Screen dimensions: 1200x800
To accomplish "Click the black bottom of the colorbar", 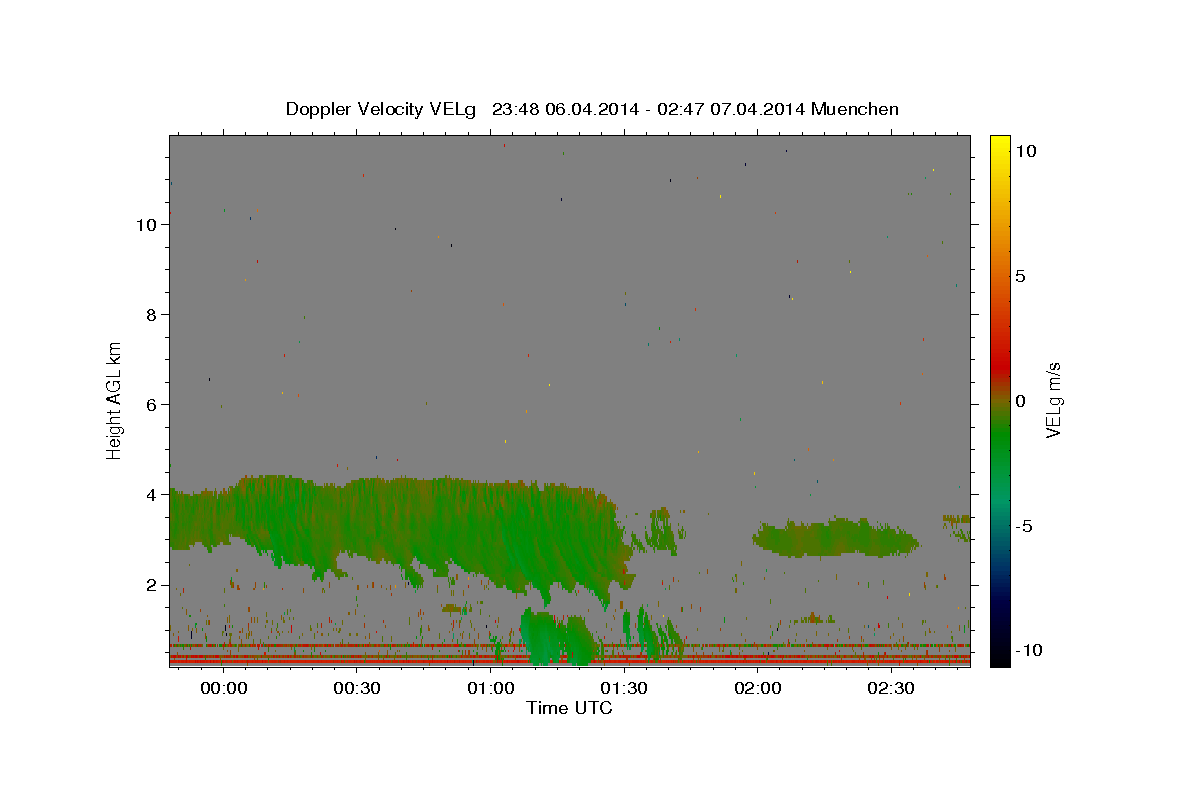I will (x=999, y=655).
